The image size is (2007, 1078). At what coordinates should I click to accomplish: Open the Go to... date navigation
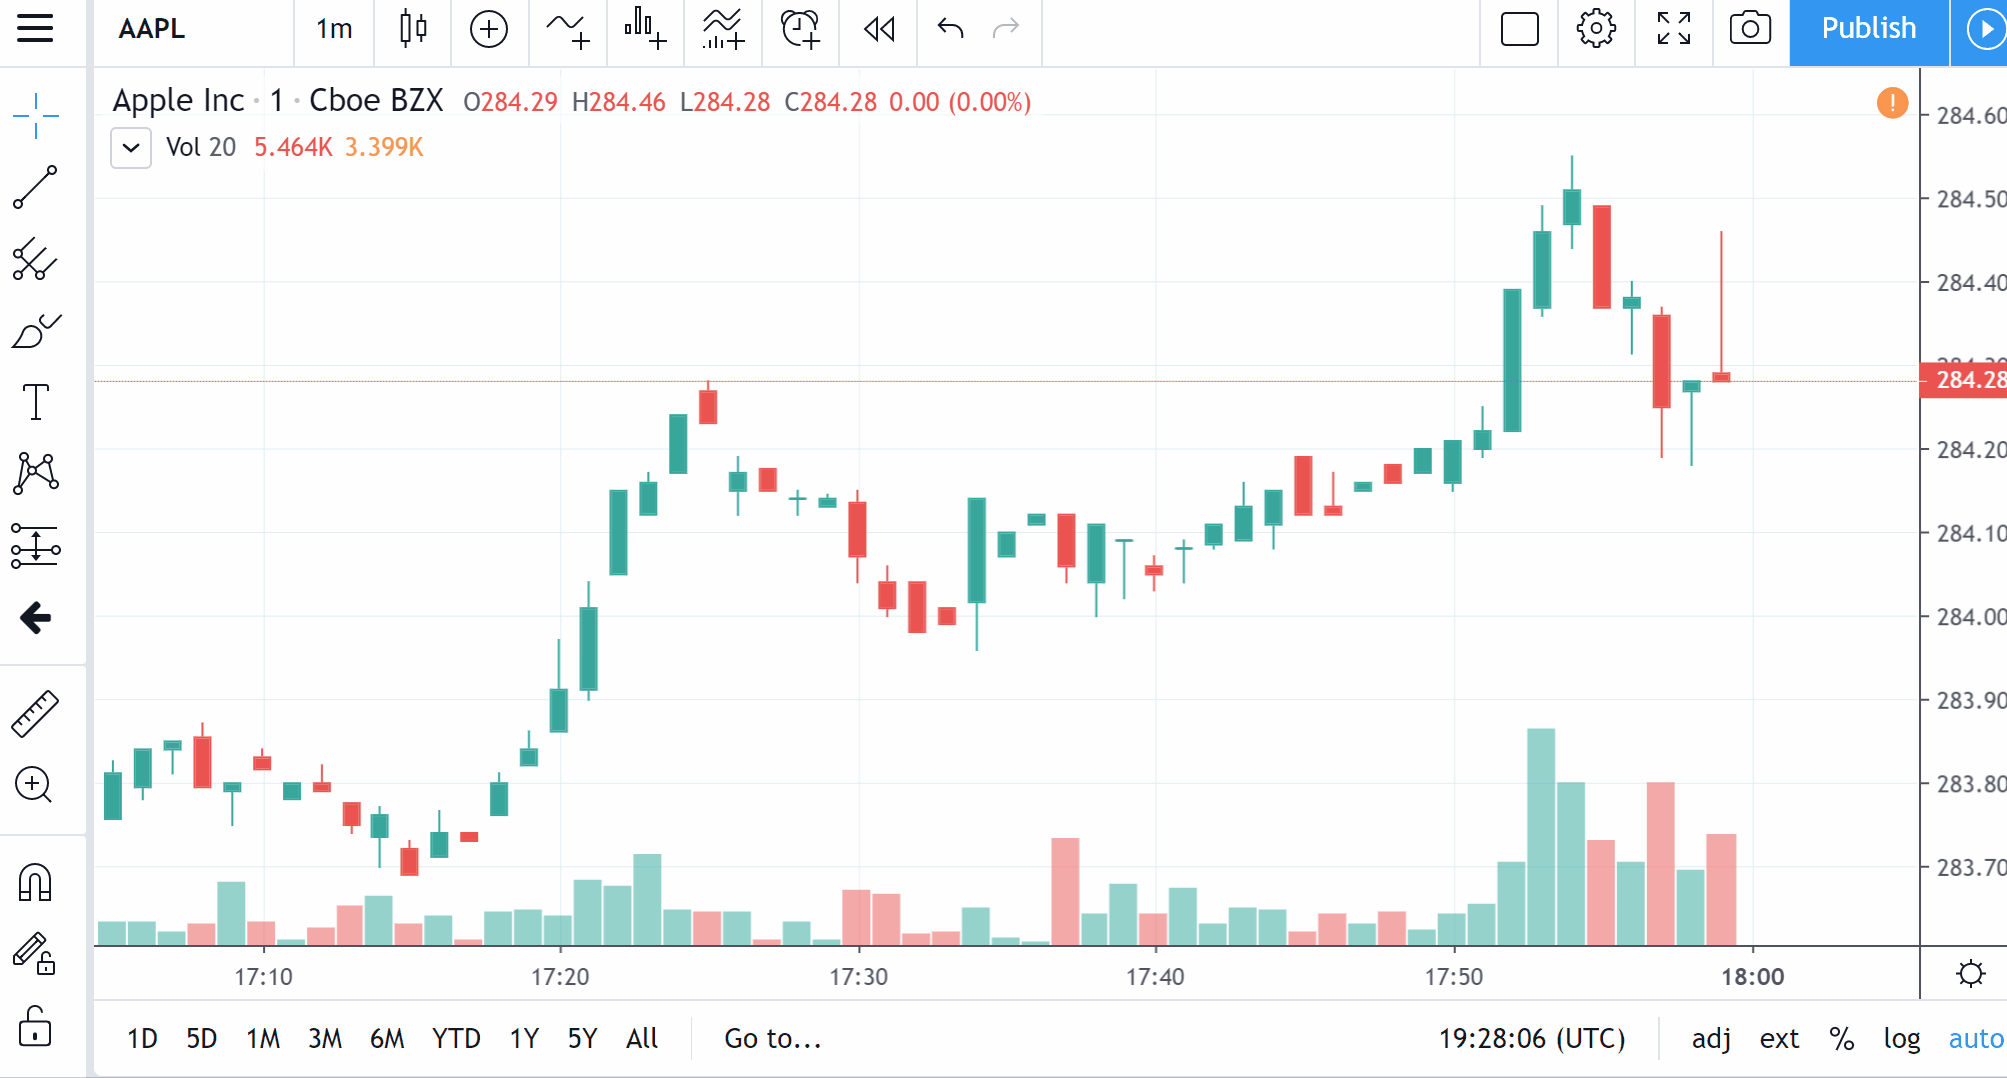tap(772, 1039)
